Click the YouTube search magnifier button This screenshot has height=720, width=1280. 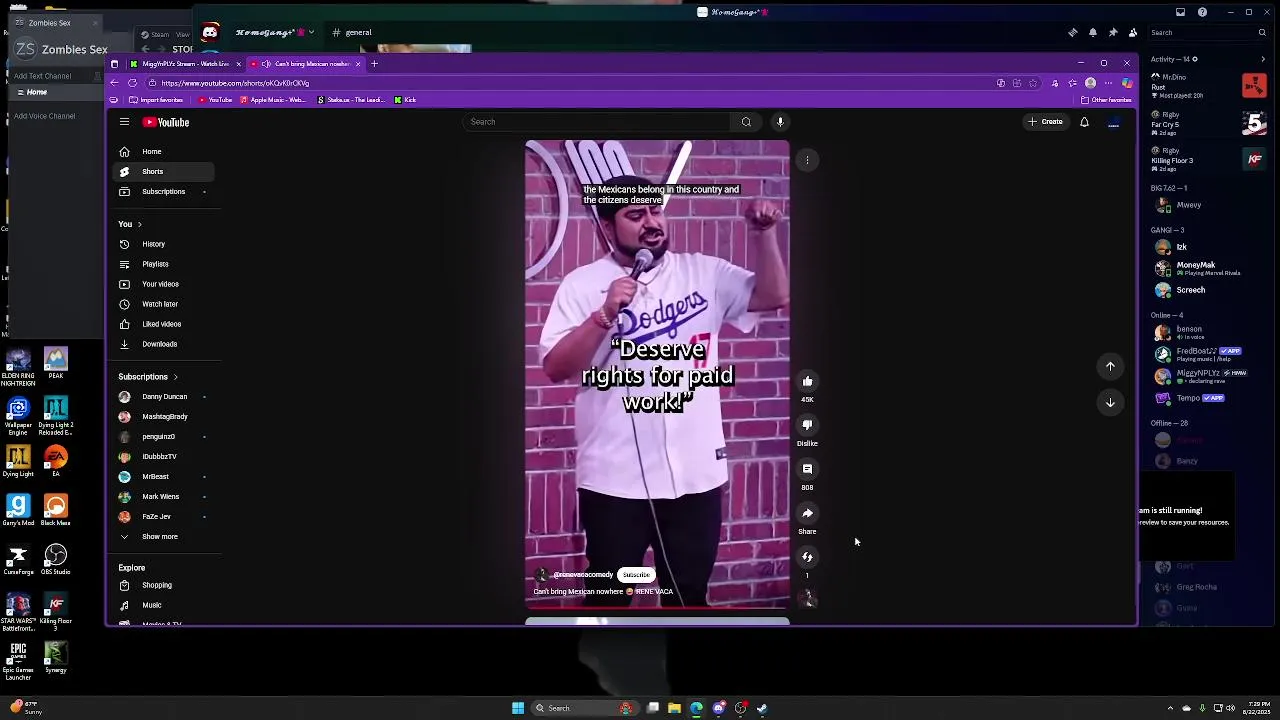click(x=746, y=122)
